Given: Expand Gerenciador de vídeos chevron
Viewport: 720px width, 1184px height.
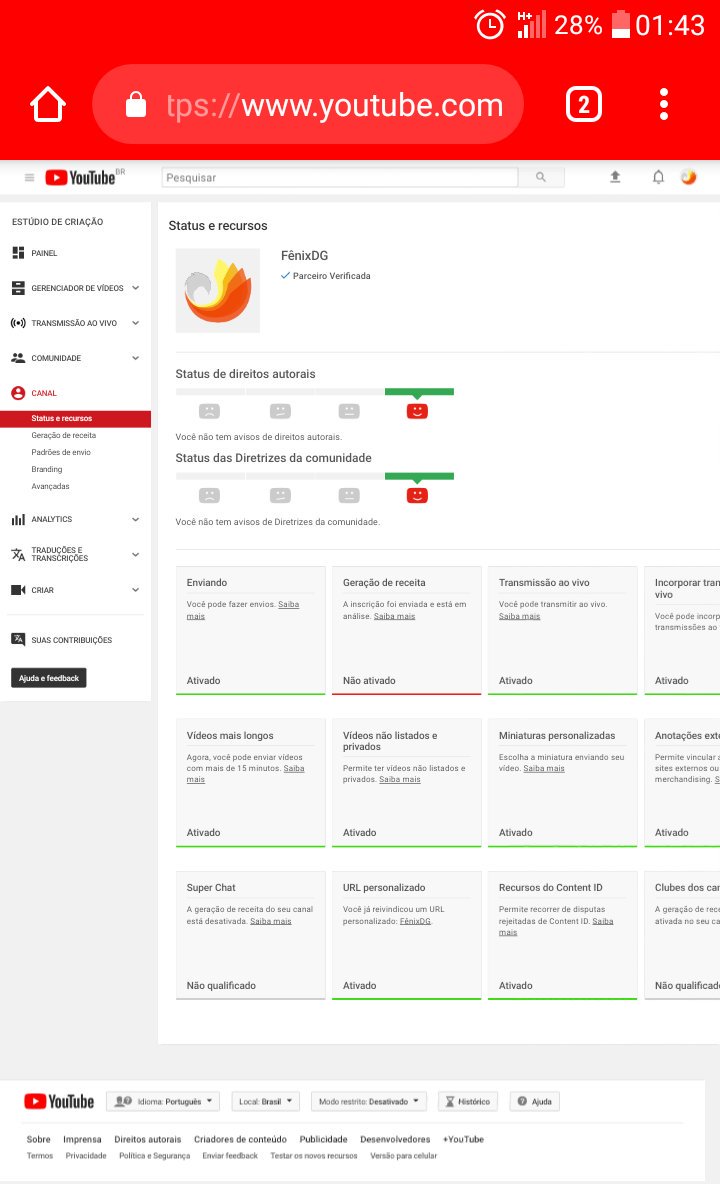Looking at the screenshot, I should tap(136, 288).
